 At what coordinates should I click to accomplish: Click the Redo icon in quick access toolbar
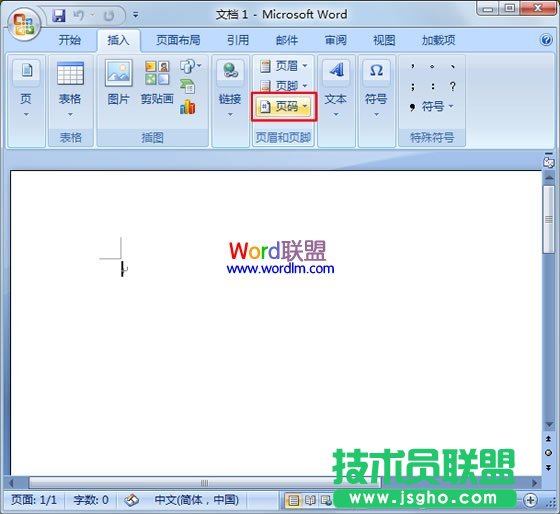point(109,15)
